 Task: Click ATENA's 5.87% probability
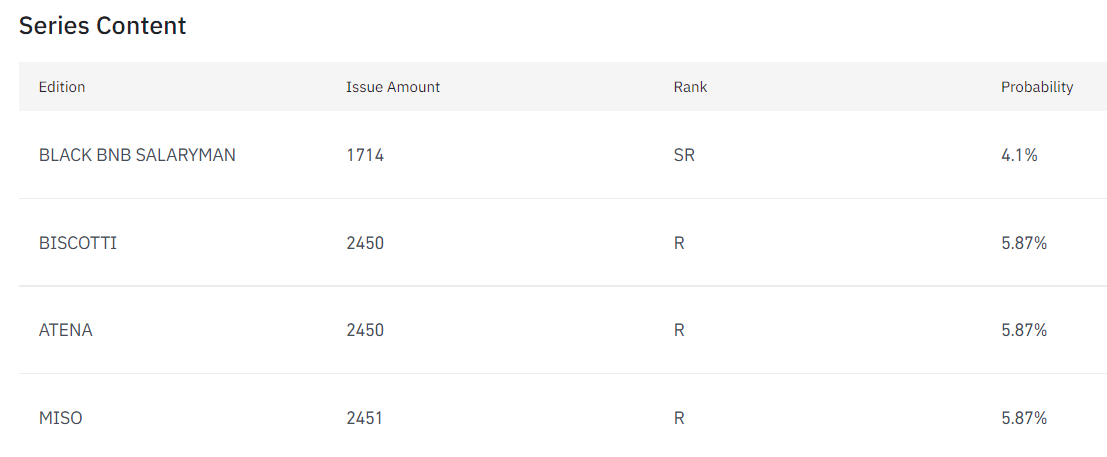(1024, 330)
